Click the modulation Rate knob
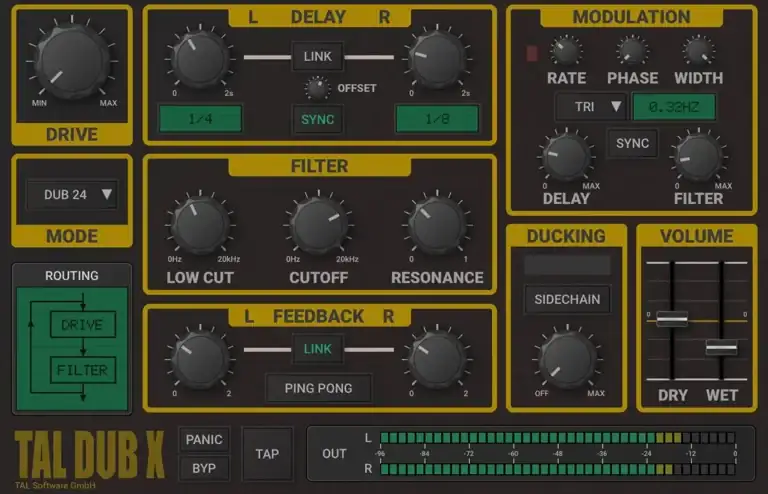 click(x=566, y=52)
